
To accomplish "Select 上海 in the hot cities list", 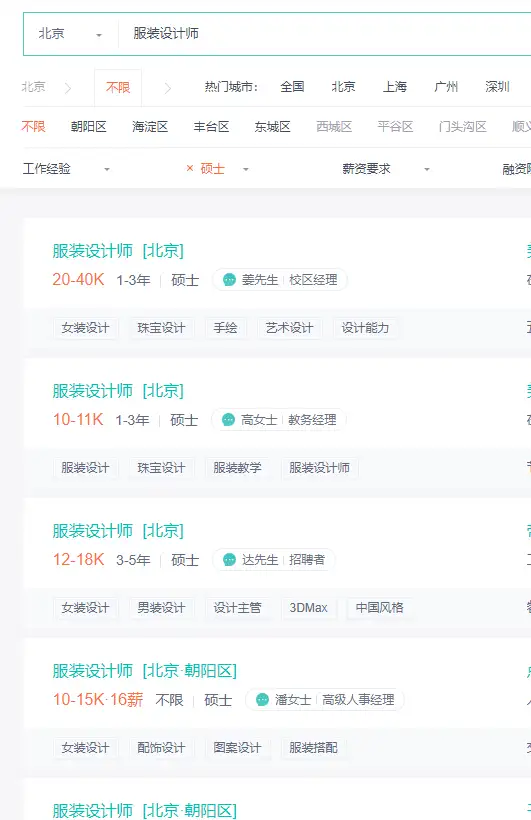I will tap(394, 87).
